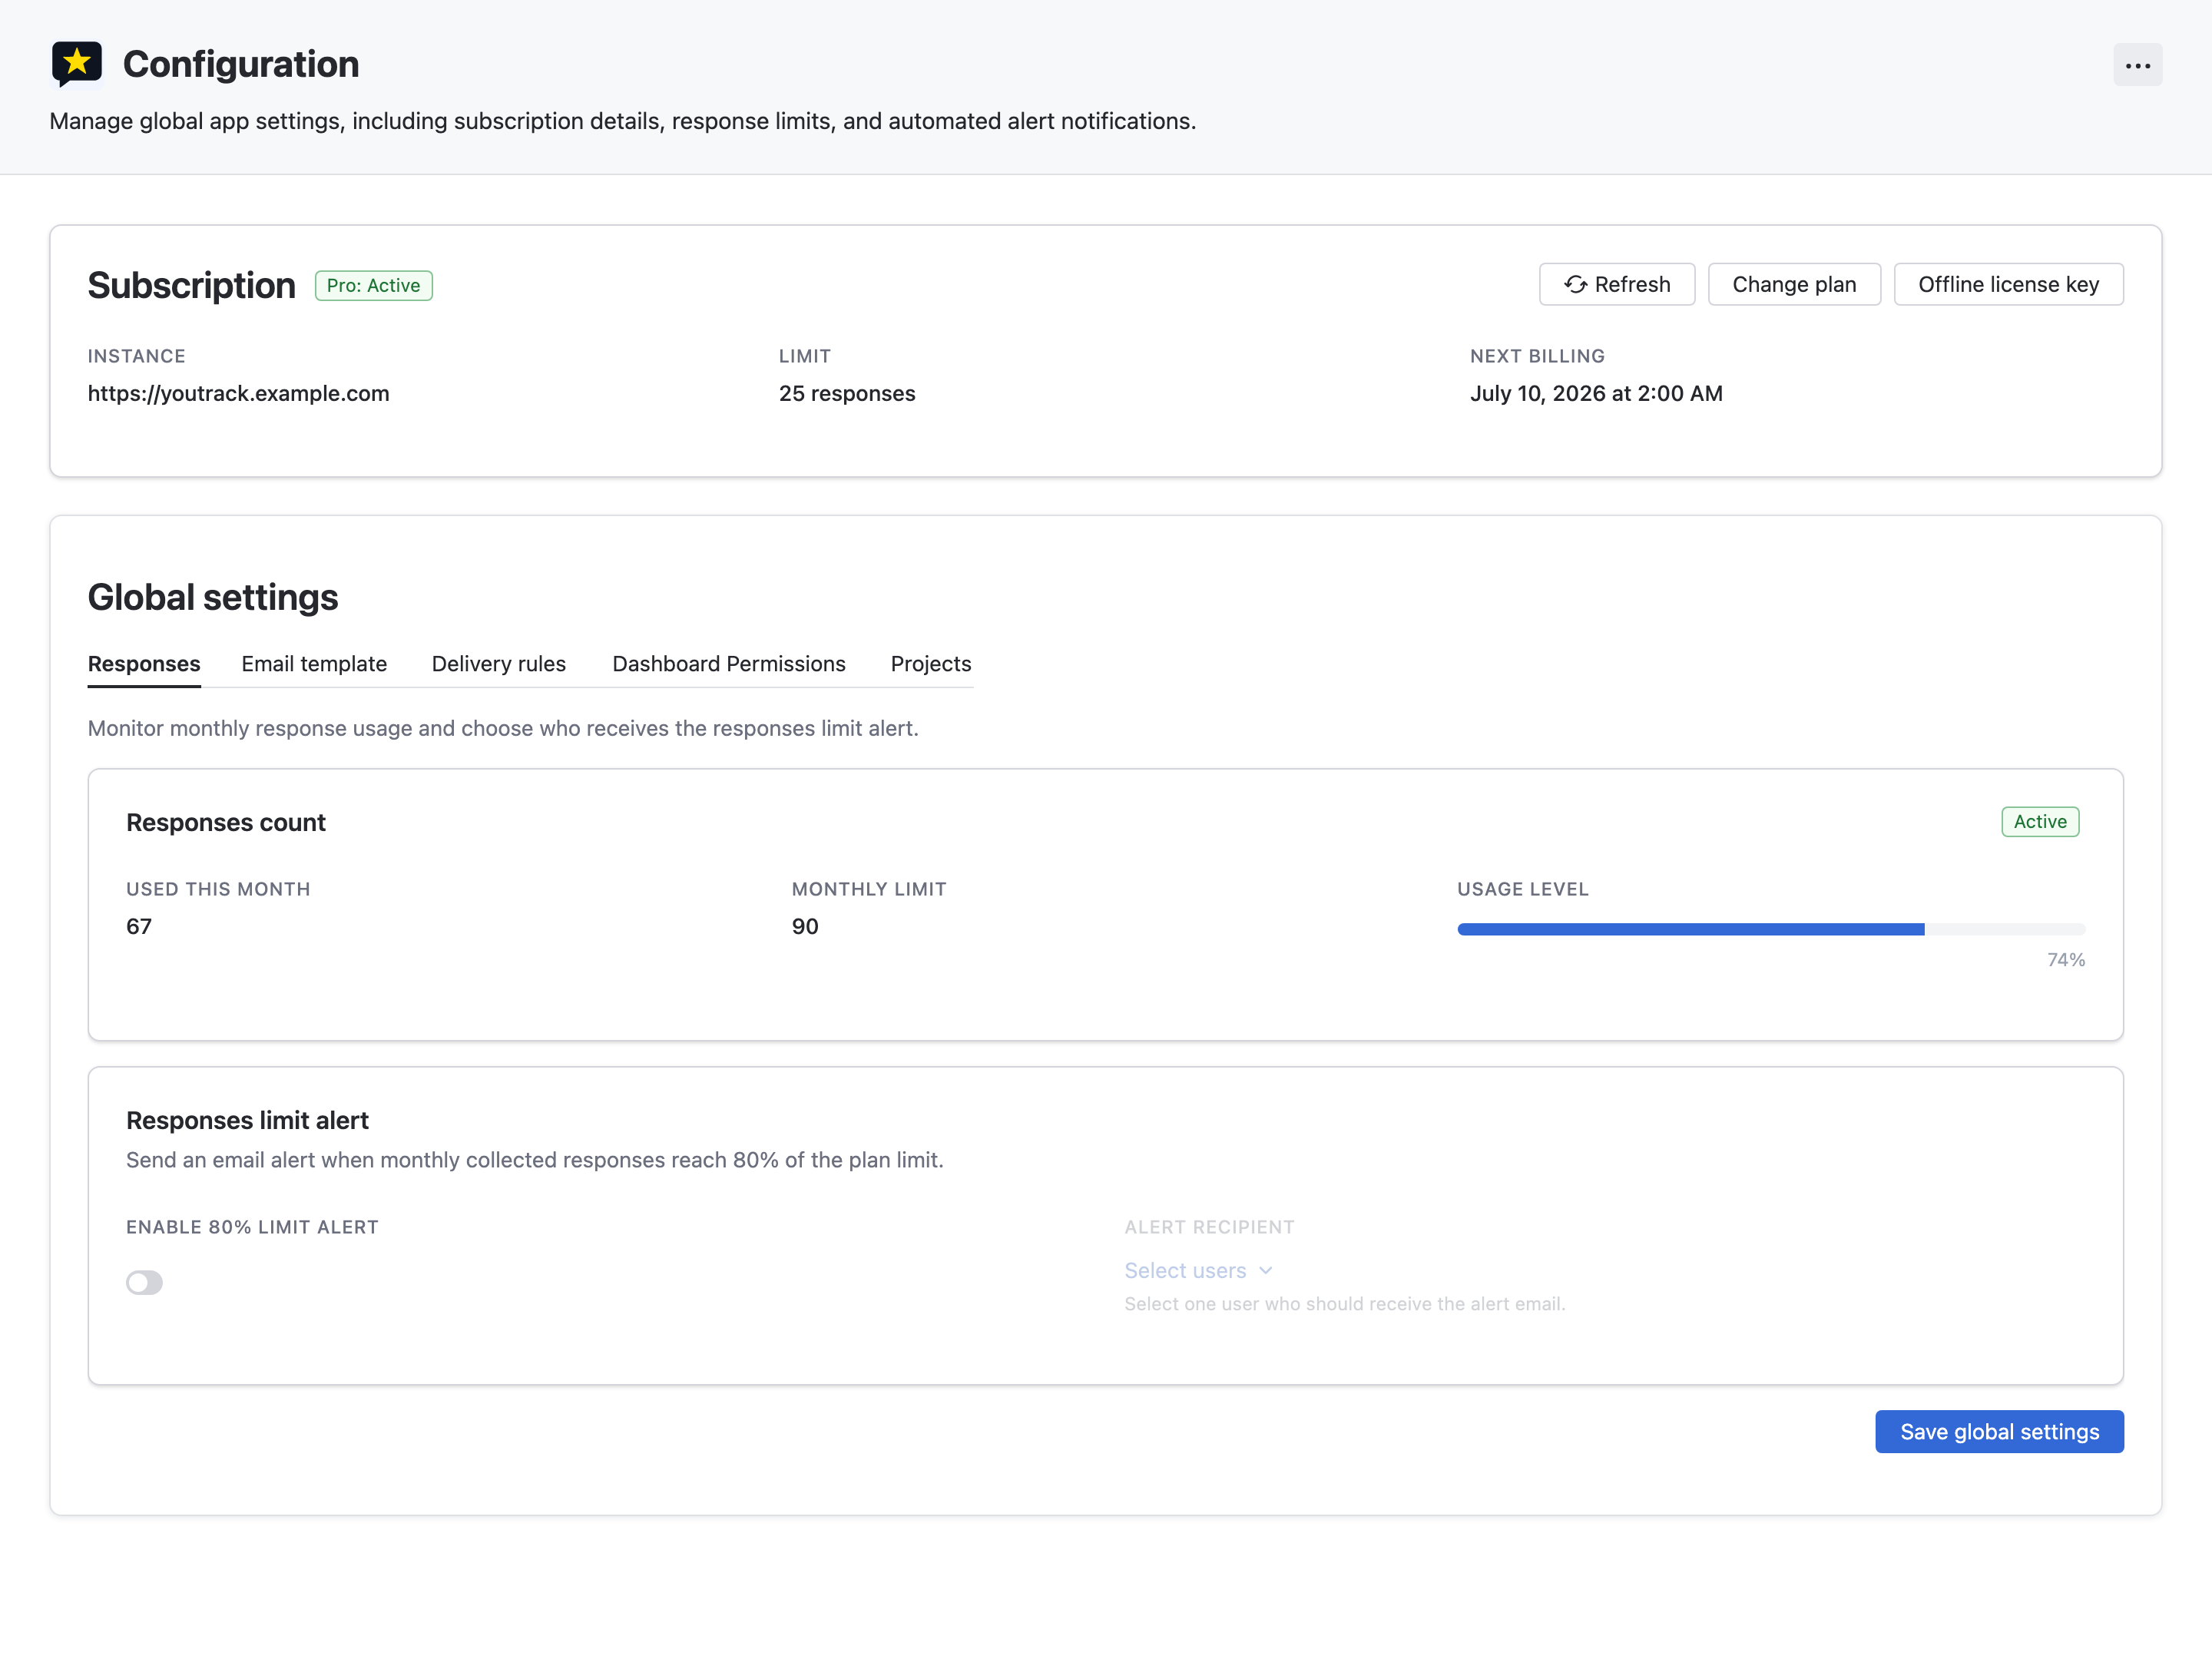
Task: Open the Email template tab
Action: [314, 664]
